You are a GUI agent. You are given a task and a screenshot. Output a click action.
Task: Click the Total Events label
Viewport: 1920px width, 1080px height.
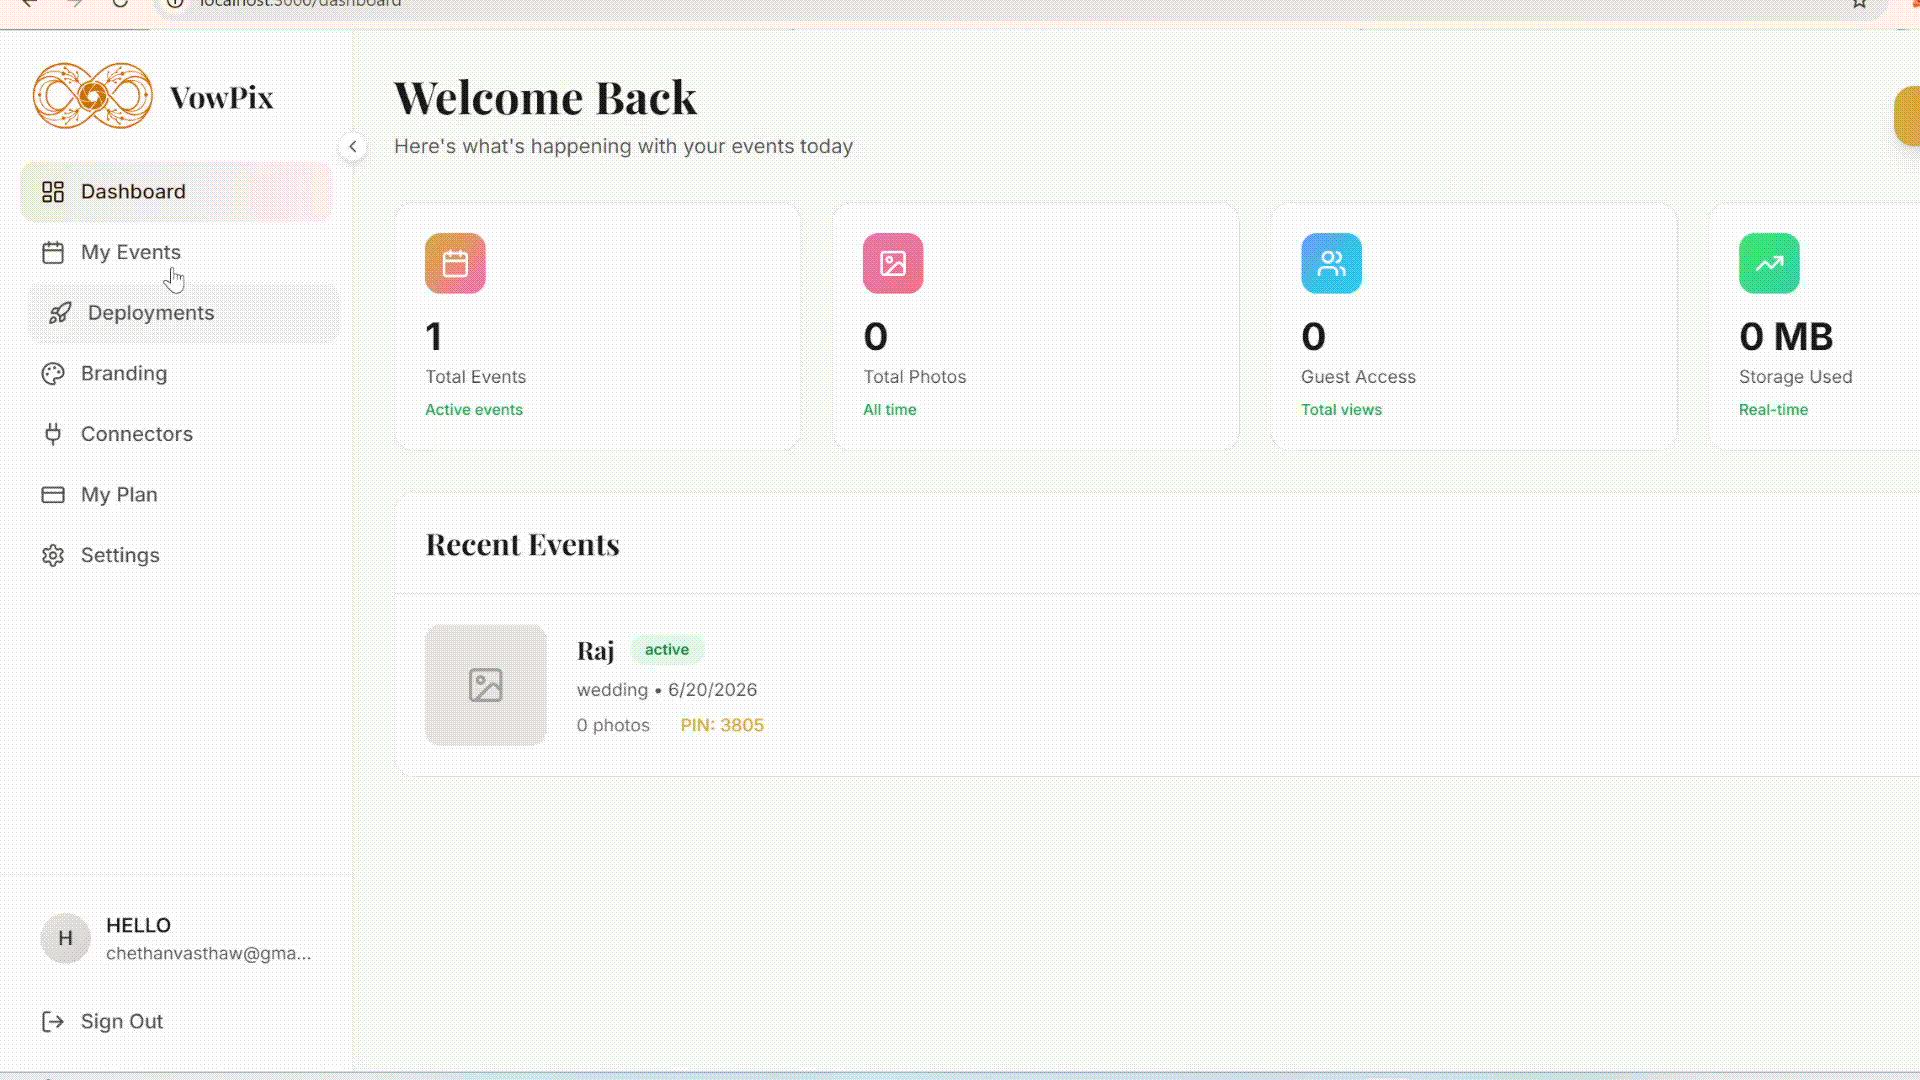tap(476, 377)
